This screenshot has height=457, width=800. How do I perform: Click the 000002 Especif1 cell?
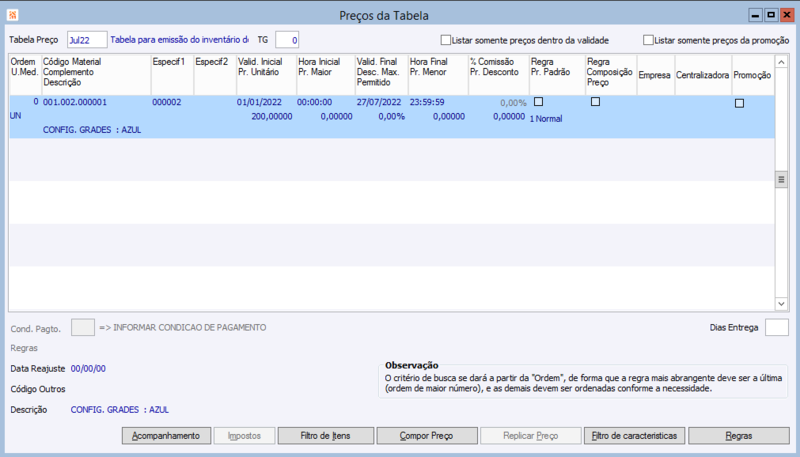[x=167, y=102]
